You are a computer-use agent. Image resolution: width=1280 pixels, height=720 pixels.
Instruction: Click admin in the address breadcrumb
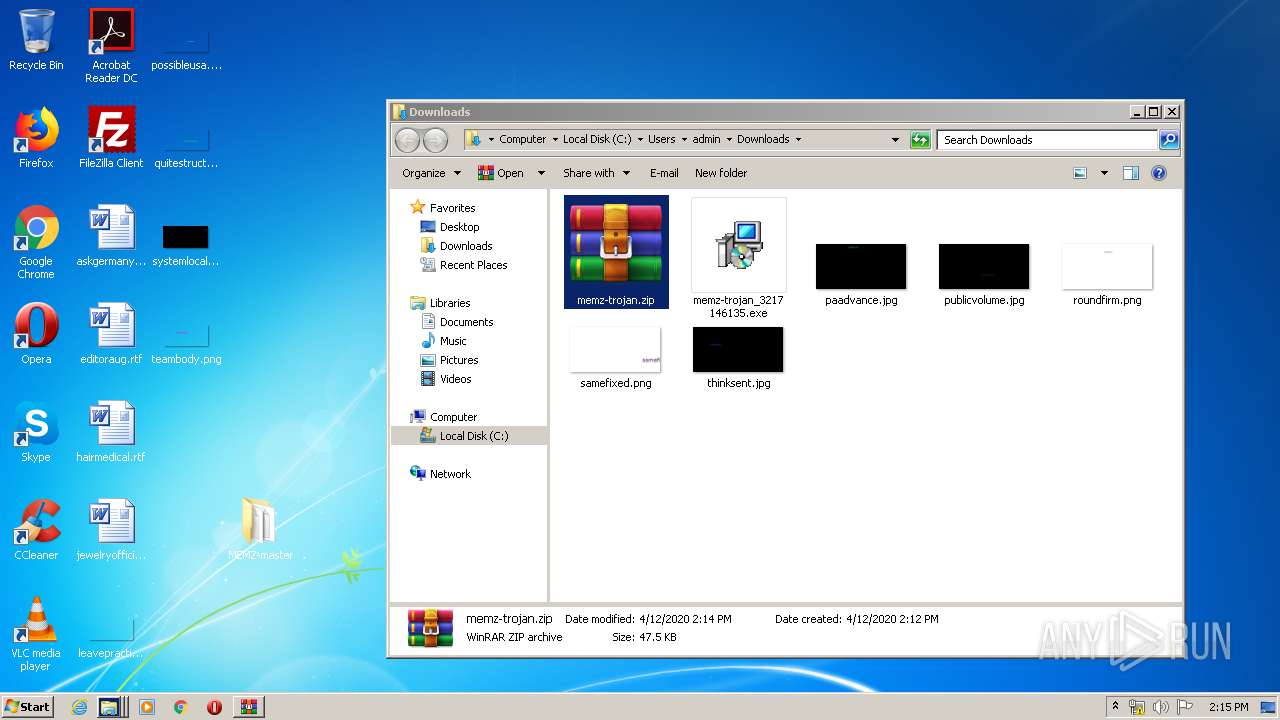tap(706, 139)
